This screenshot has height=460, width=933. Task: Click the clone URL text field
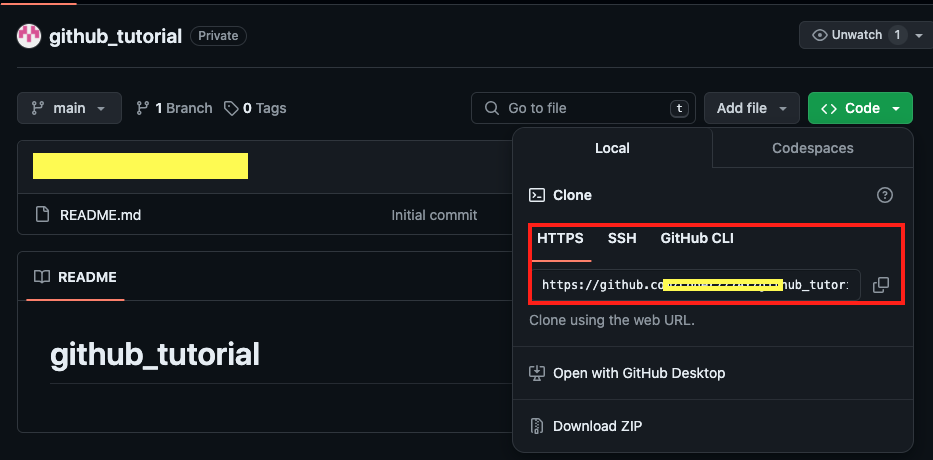(696, 285)
